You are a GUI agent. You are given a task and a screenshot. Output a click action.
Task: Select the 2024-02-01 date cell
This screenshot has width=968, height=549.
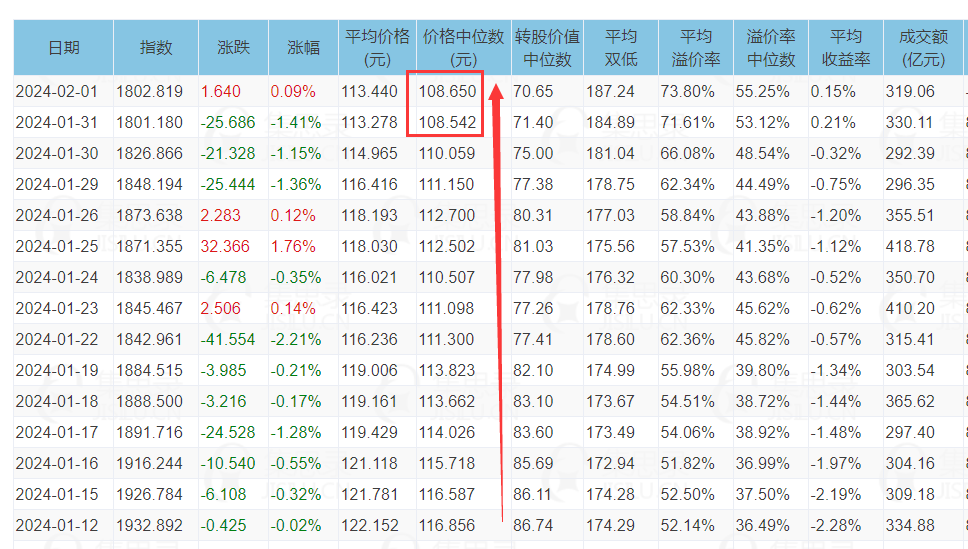pyautogui.click(x=57, y=91)
